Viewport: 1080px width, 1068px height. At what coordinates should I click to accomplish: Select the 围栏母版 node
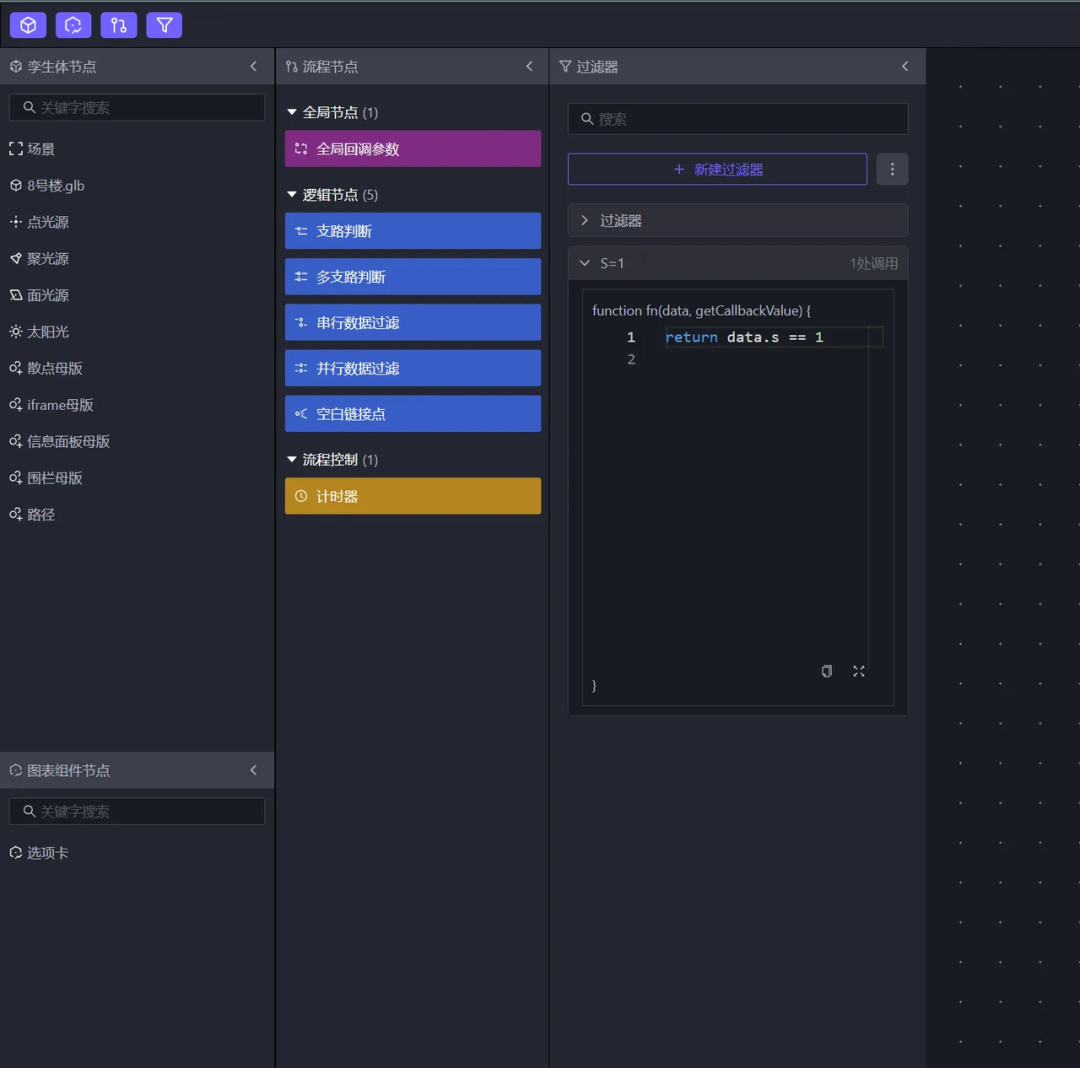[x=46, y=477]
